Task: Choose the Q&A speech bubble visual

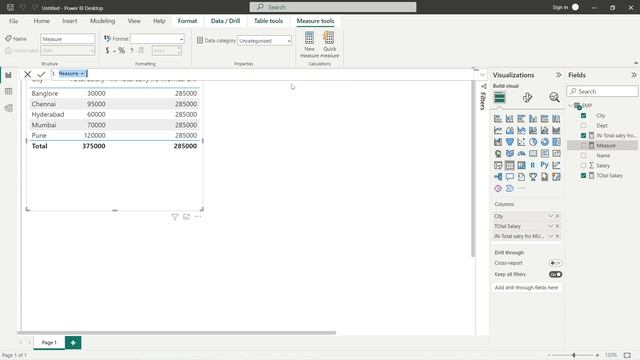Action: click(x=509, y=177)
